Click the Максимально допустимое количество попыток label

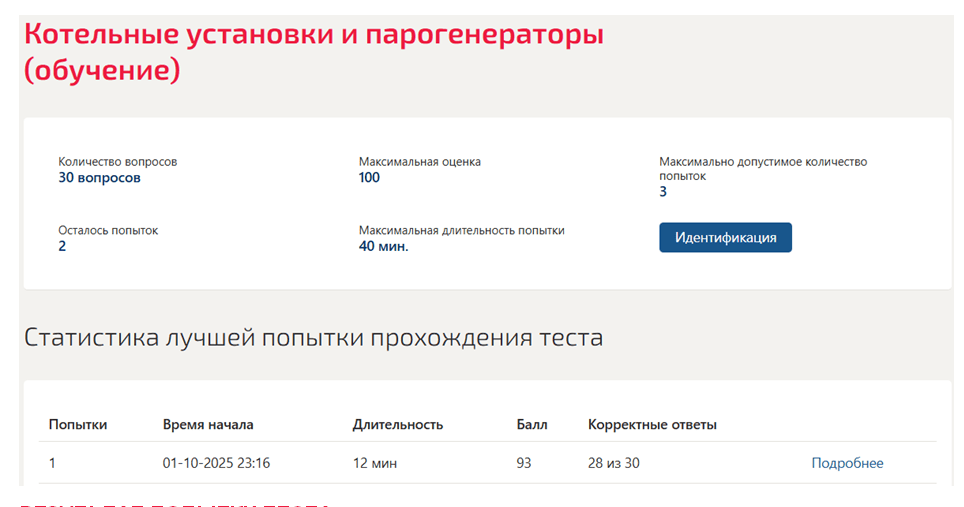point(763,168)
